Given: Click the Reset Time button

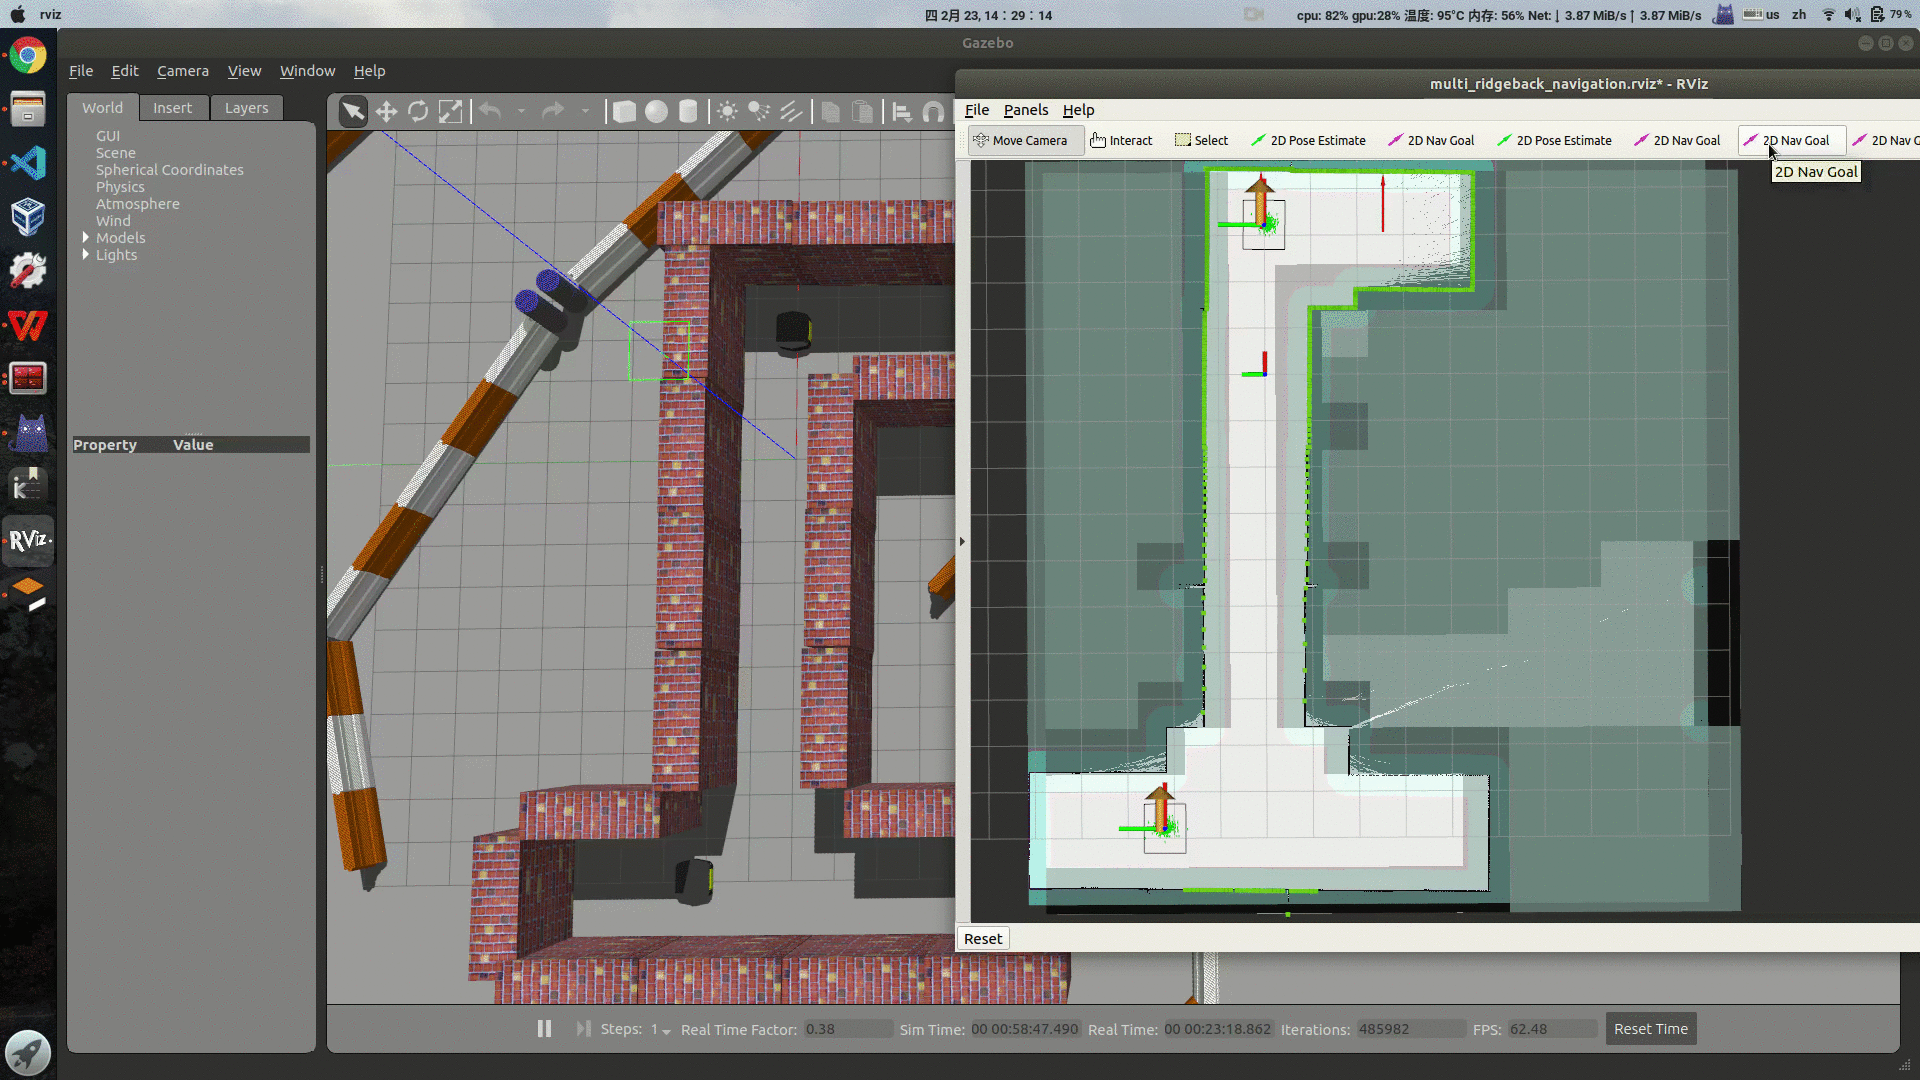Looking at the screenshot, I should 1650,1028.
